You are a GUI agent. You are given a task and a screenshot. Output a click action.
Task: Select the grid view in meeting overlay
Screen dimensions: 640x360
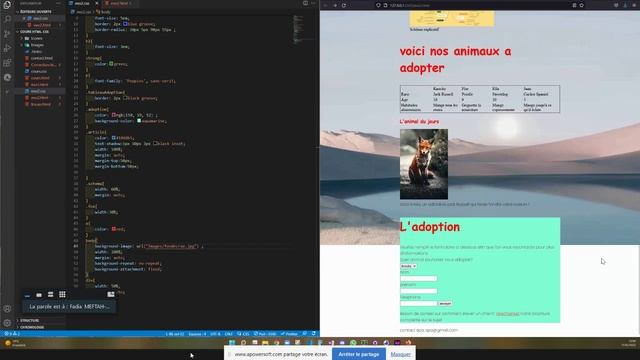point(62,295)
